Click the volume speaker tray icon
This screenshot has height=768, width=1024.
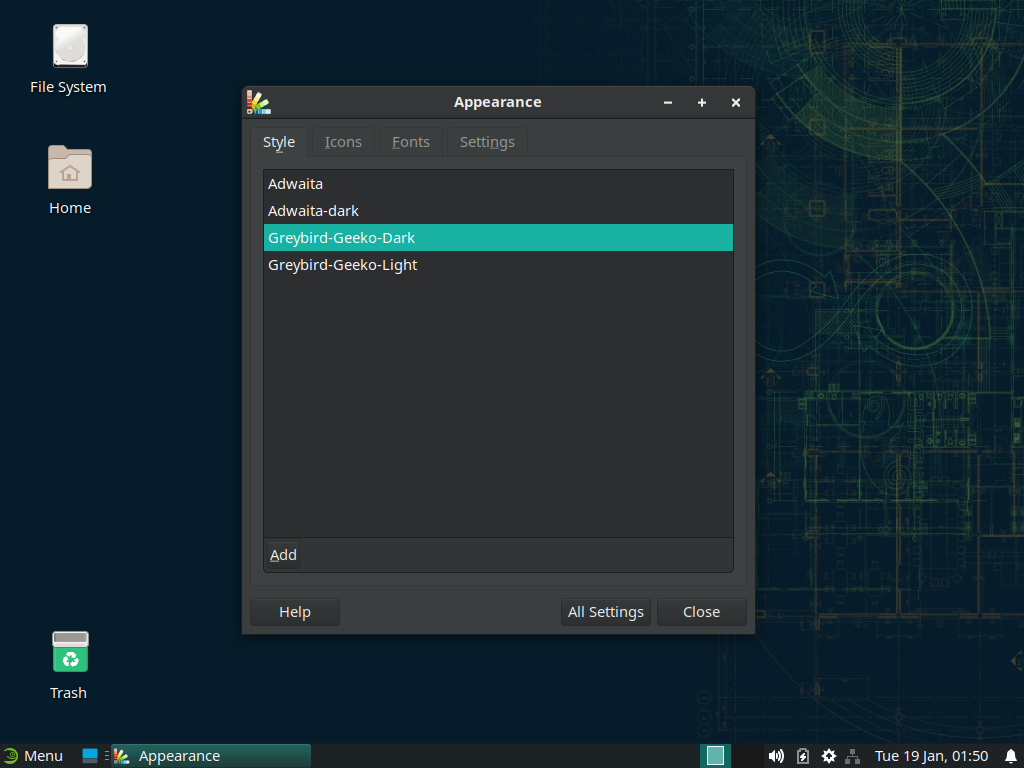(x=776, y=756)
